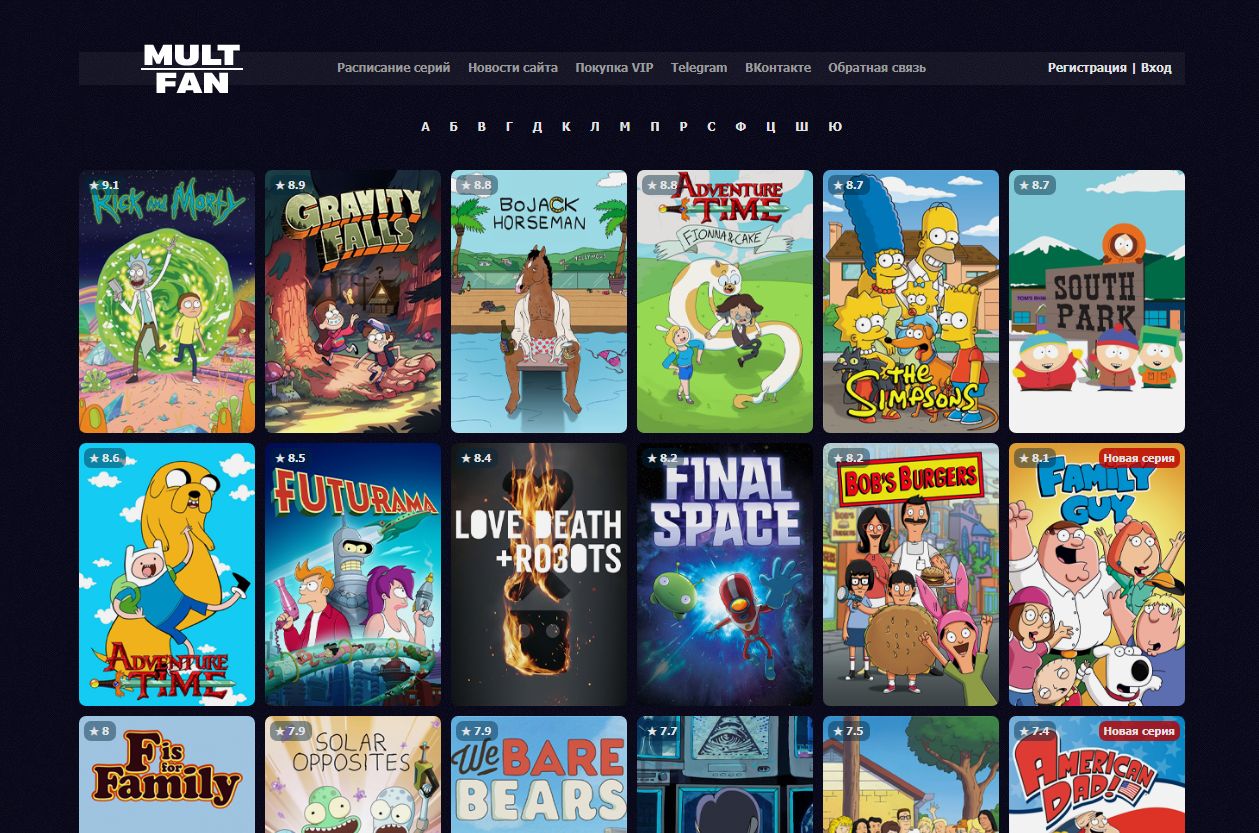Jump to letter Ц in the index
This screenshot has width=1259, height=833.
(771, 127)
